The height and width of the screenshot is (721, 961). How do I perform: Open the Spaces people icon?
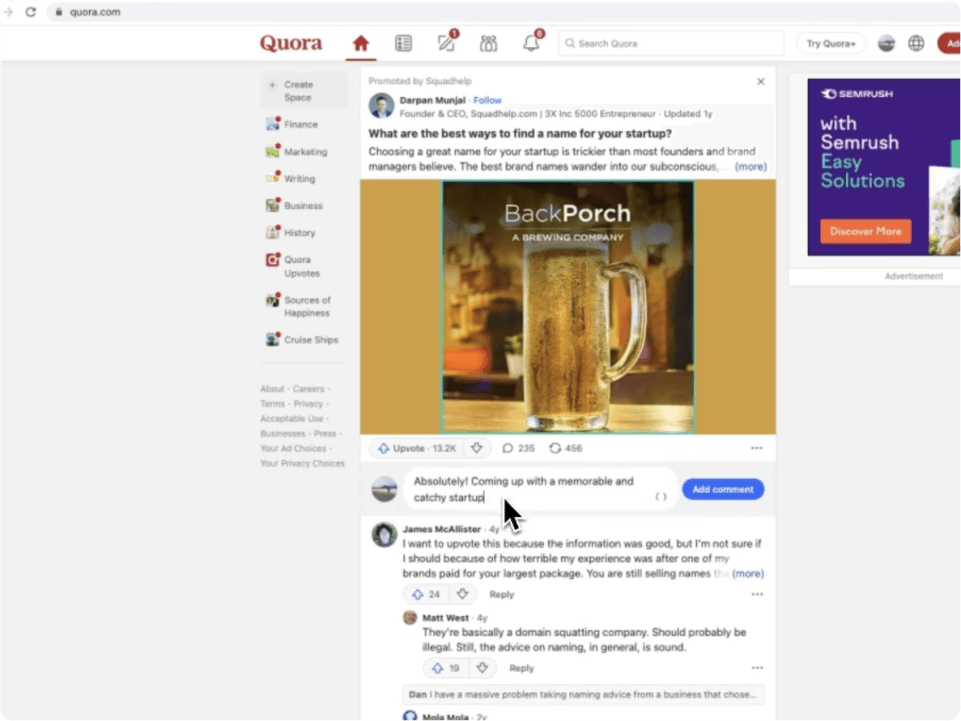[x=488, y=43]
